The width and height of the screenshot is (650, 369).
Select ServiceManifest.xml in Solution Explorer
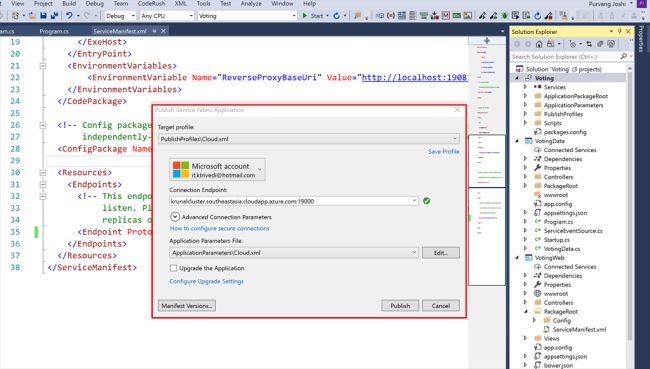(579, 329)
